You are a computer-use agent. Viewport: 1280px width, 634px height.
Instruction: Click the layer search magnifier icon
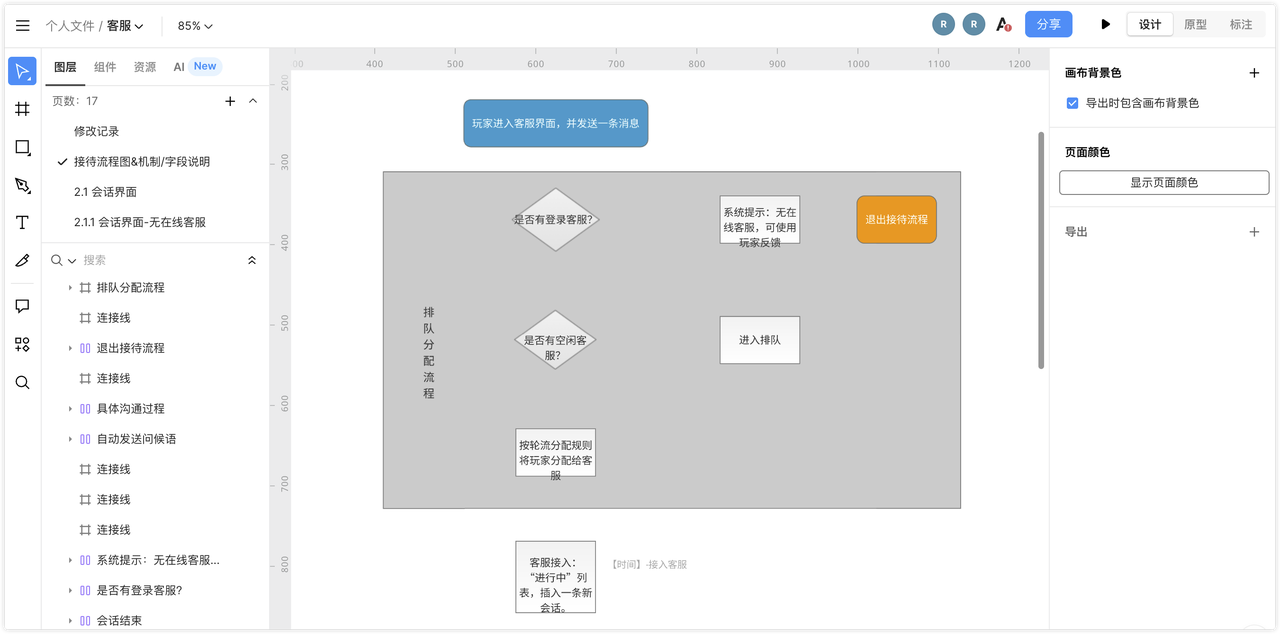point(57,260)
